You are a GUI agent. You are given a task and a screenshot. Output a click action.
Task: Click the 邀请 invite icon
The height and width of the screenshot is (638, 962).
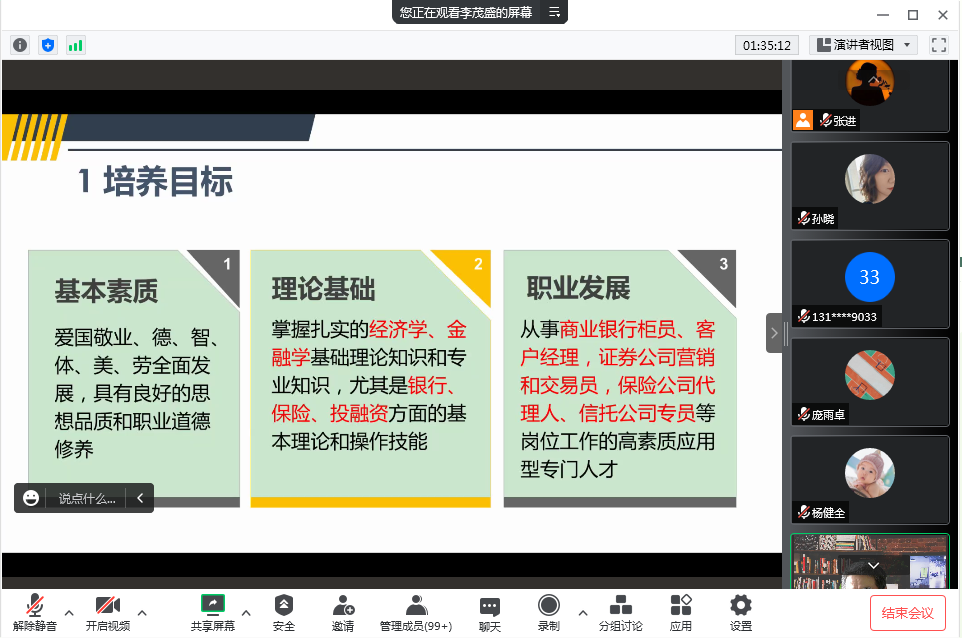click(x=343, y=612)
